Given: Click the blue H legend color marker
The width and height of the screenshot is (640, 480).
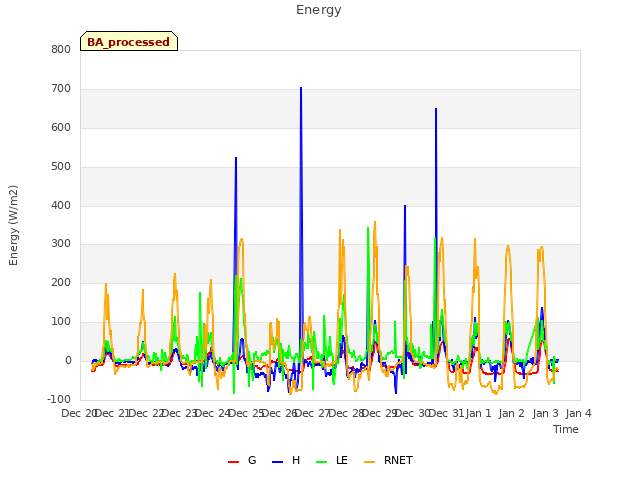Looking at the screenshot, I should tap(277, 462).
